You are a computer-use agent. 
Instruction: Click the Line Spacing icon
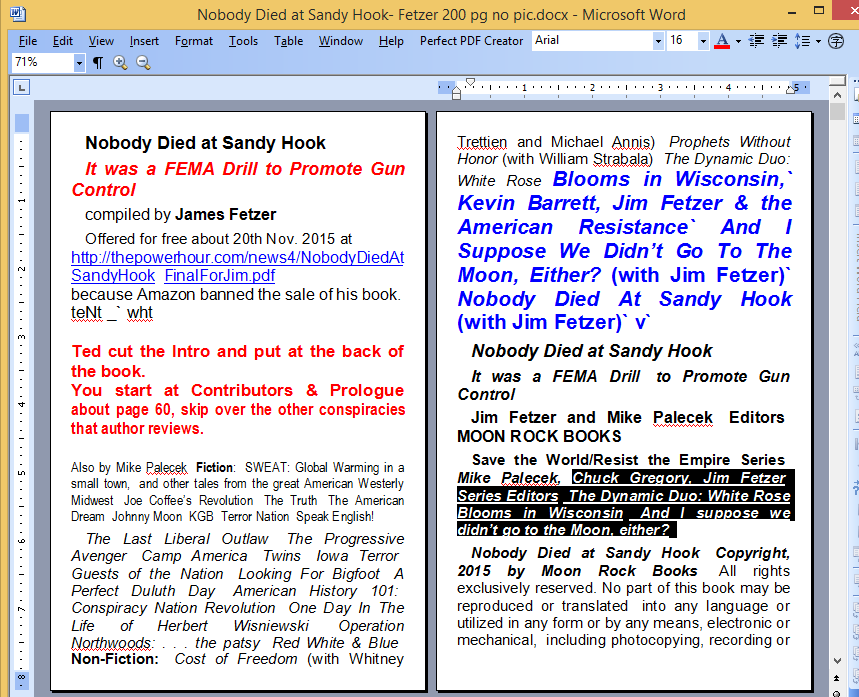tap(802, 41)
